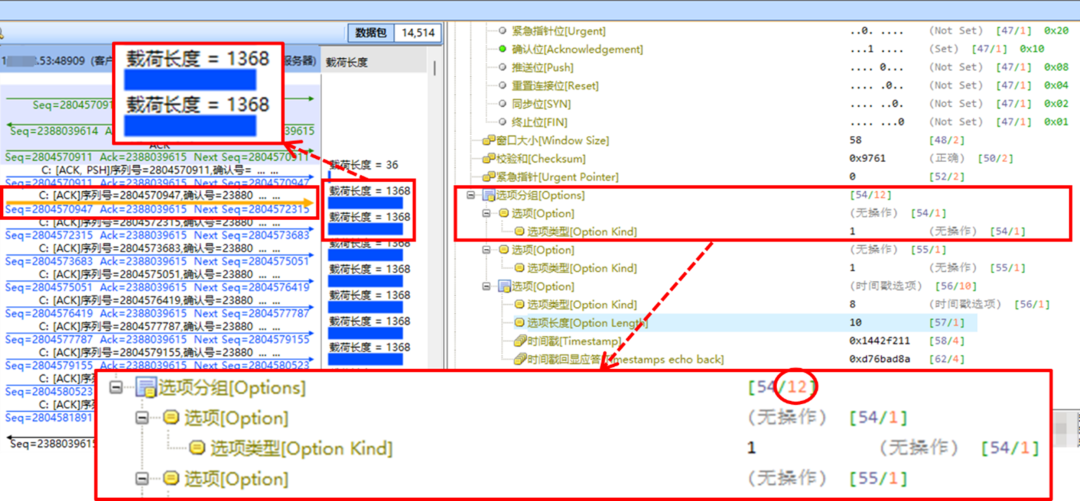This screenshot has height=501, width=1080.
Task: Click the 推送位[Push] flag bullet icon
Action: [502, 68]
